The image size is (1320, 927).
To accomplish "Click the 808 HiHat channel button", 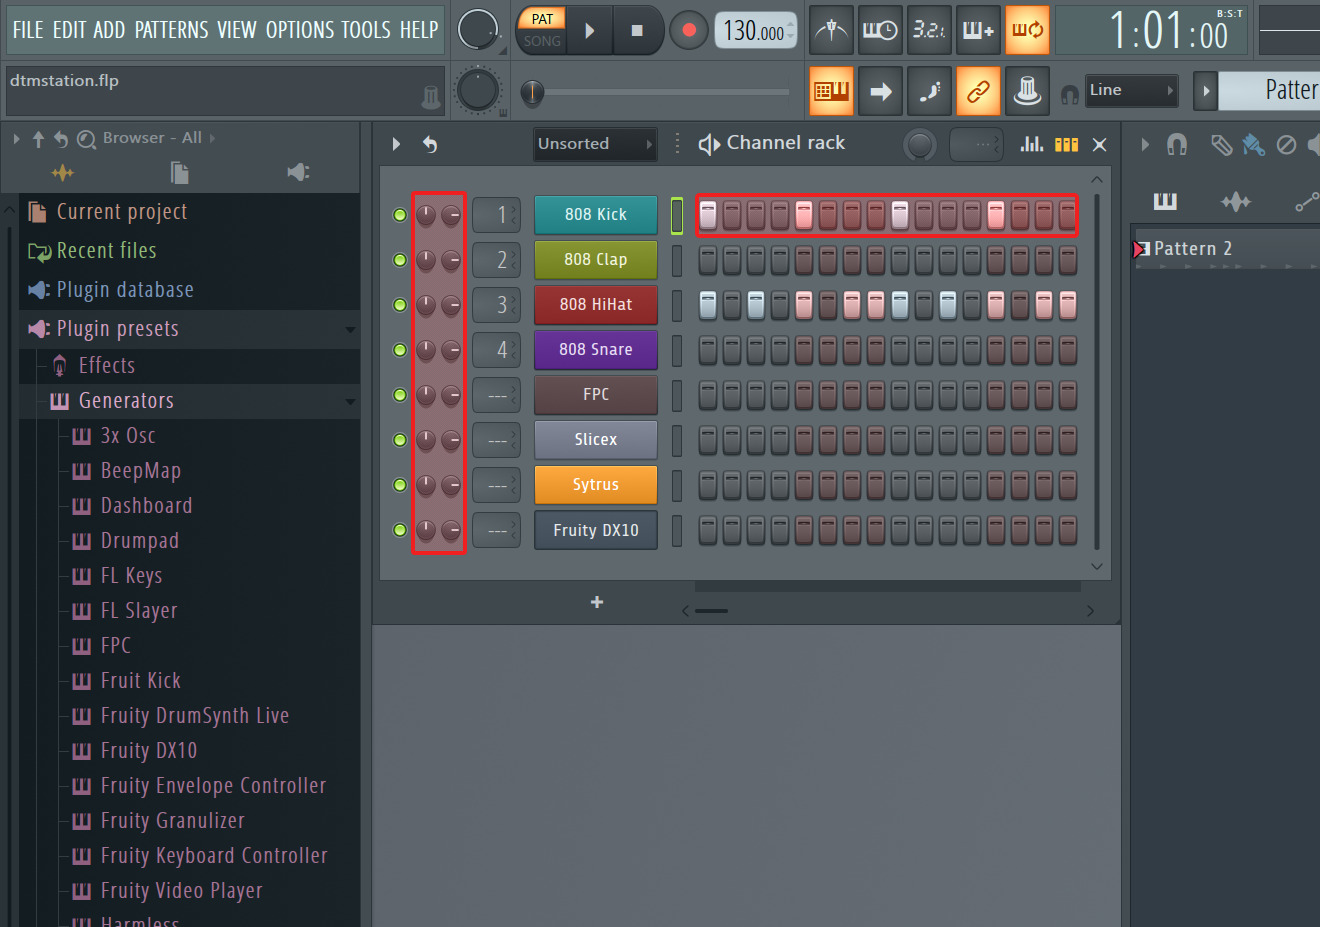I will click(x=596, y=304).
